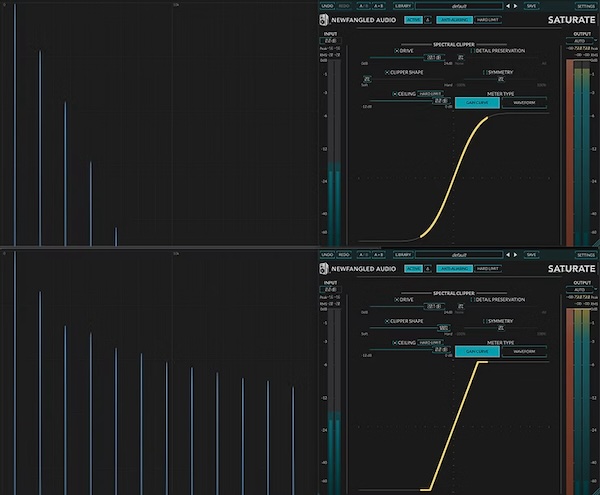Click the Ceiling slider handle in upper plugin

point(441,101)
